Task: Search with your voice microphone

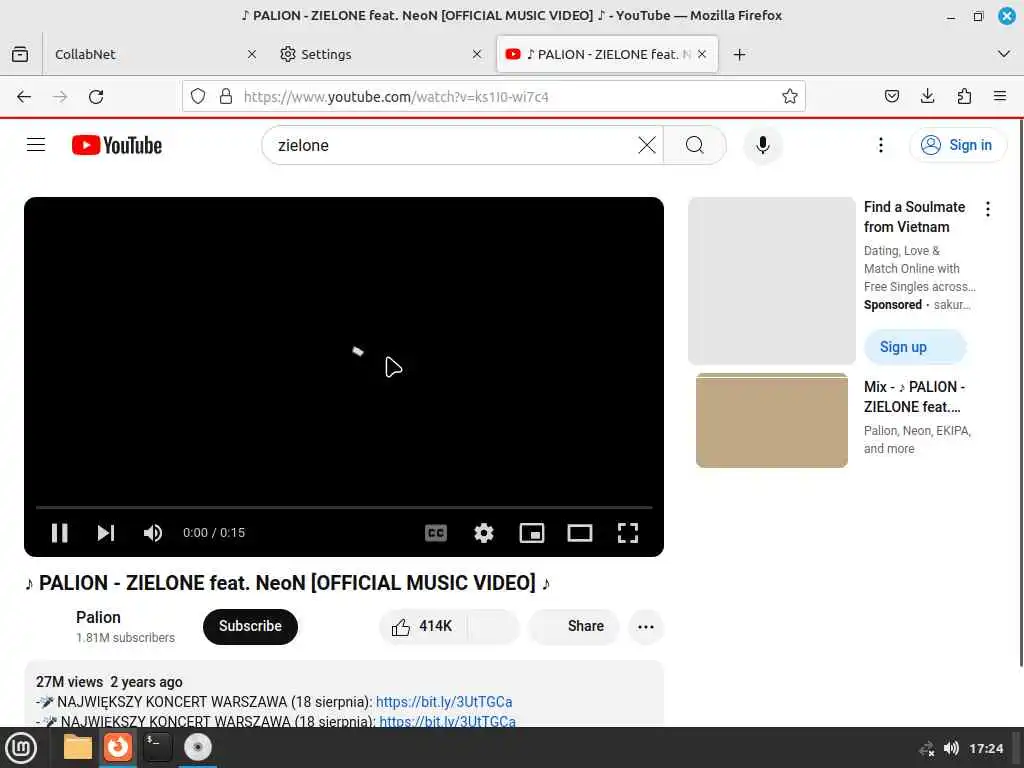Action: pos(762,145)
